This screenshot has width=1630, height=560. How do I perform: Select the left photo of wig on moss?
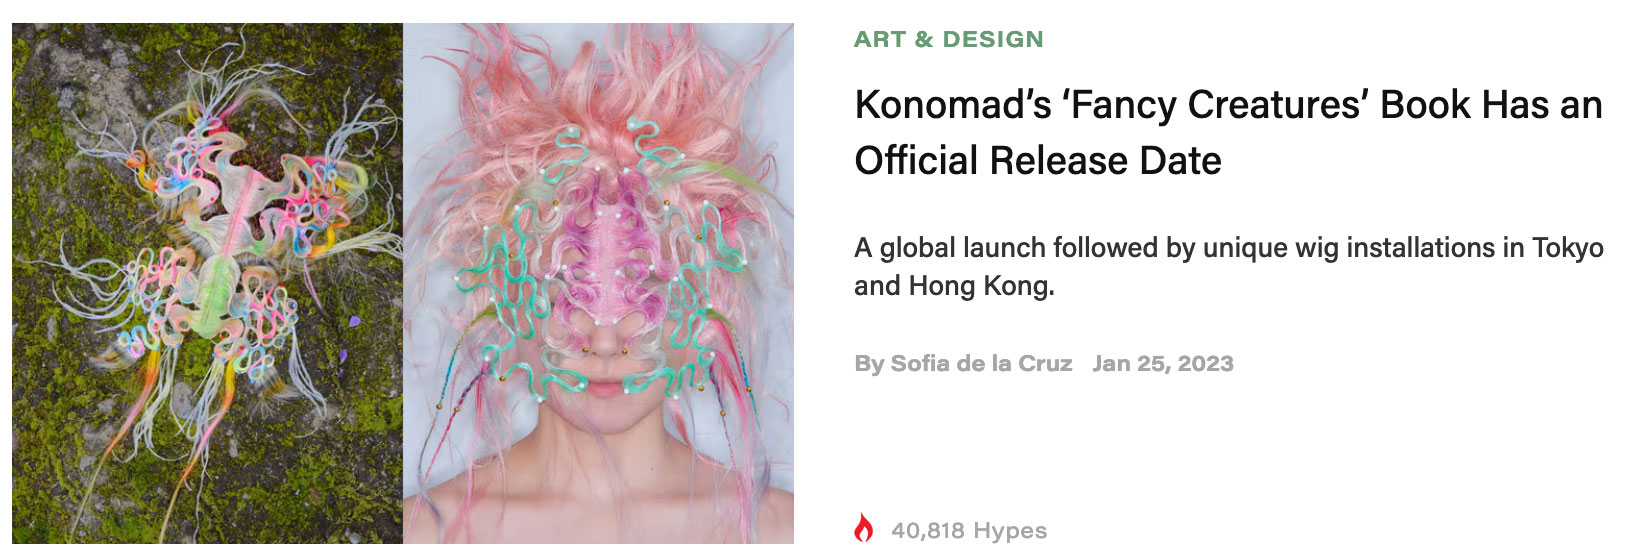click(207, 283)
